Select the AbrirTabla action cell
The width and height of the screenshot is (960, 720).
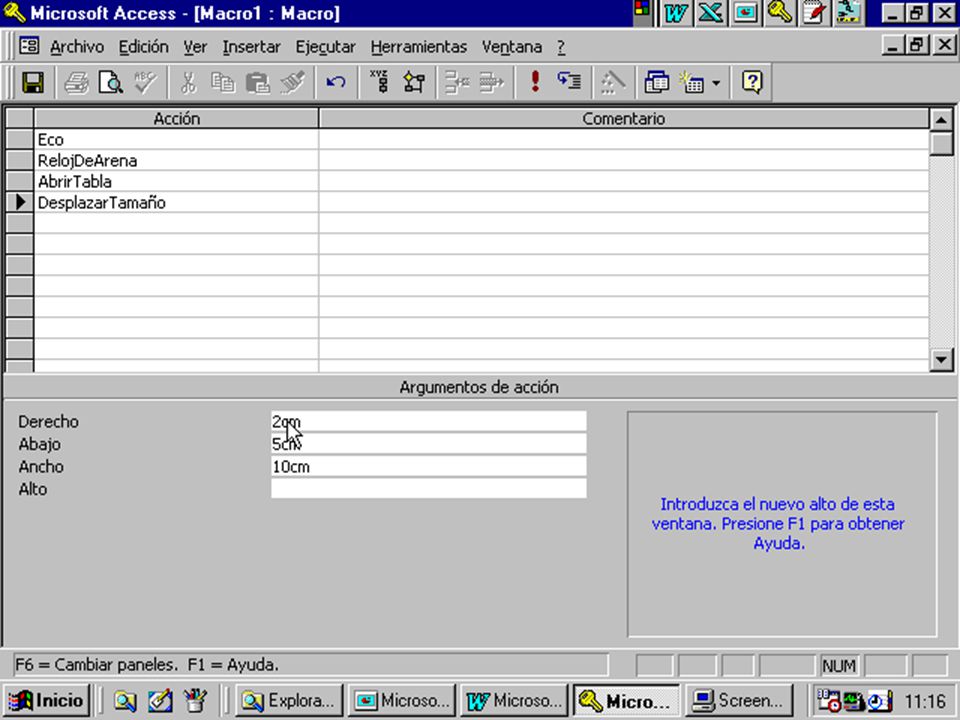tap(176, 181)
